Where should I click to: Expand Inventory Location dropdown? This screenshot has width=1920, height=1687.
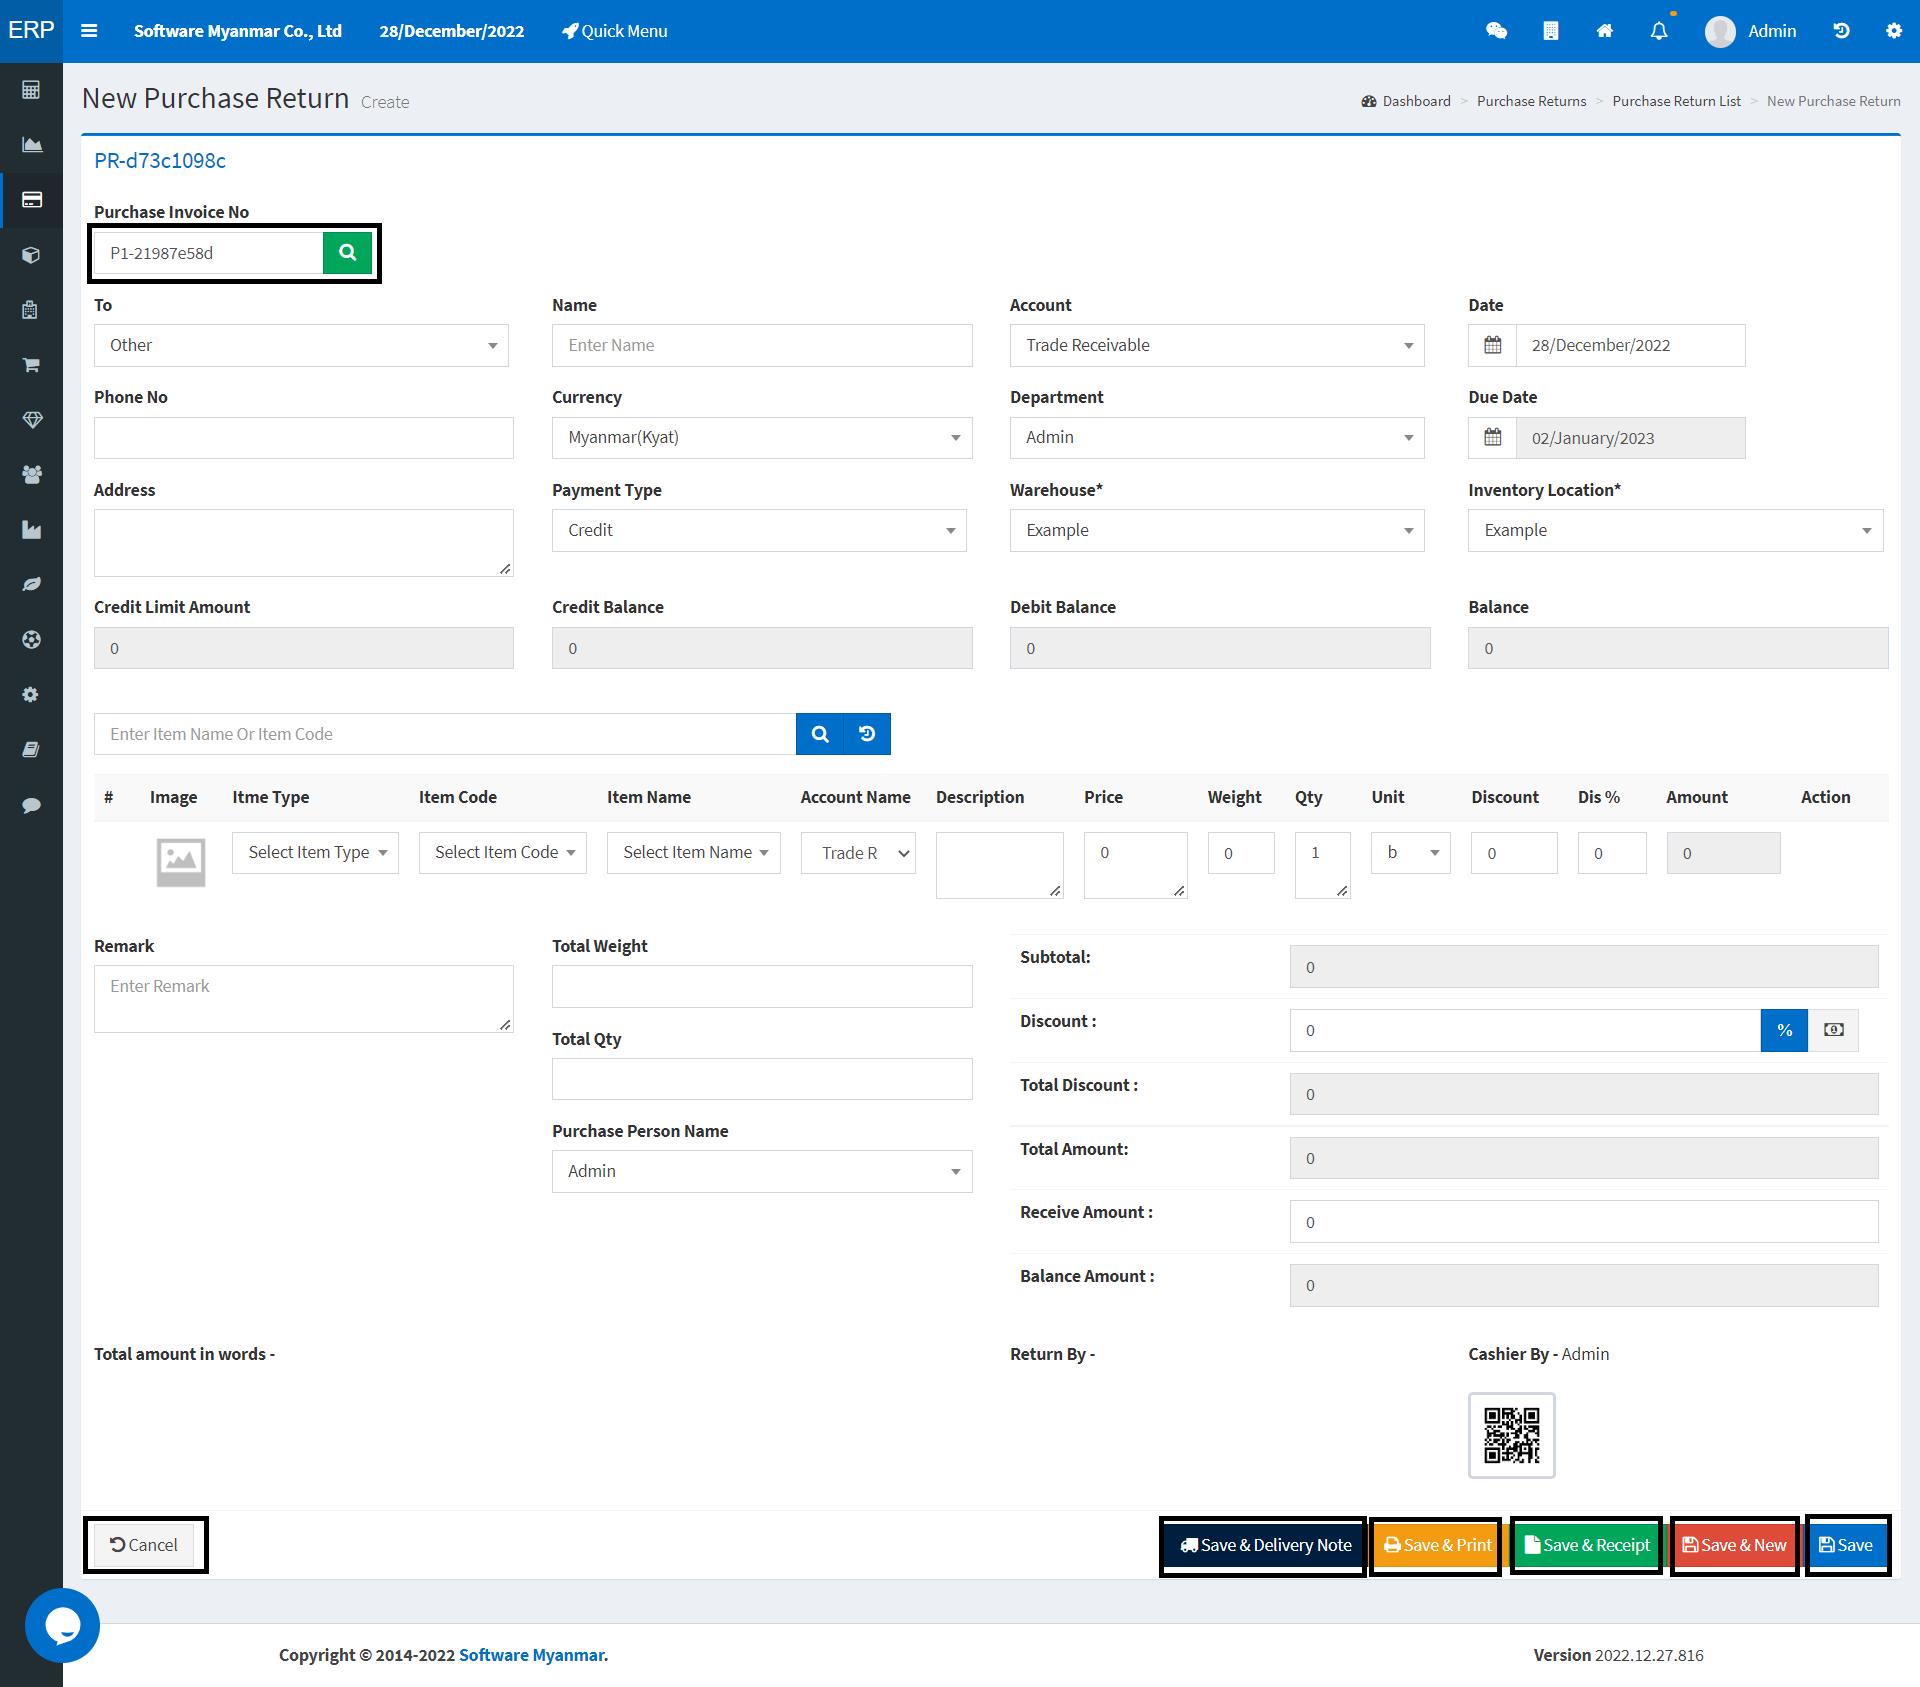point(1675,530)
